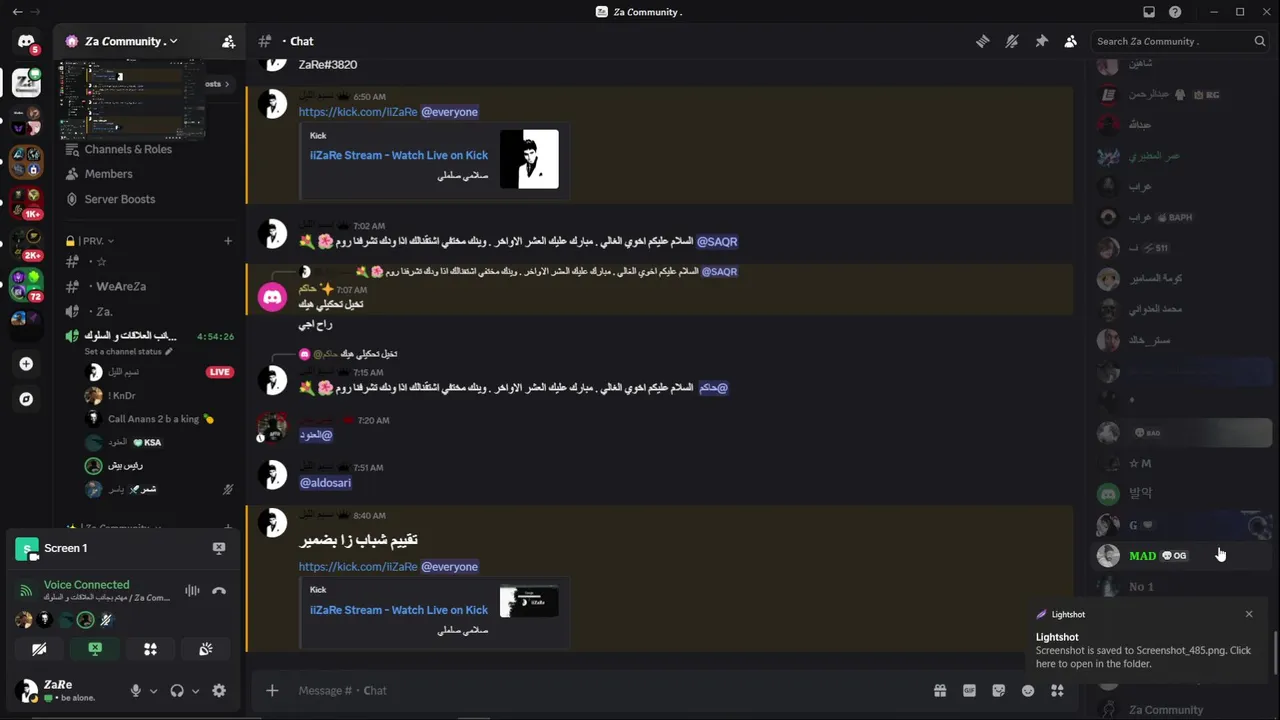Open the headphone output options arrow

[x=195, y=691]
